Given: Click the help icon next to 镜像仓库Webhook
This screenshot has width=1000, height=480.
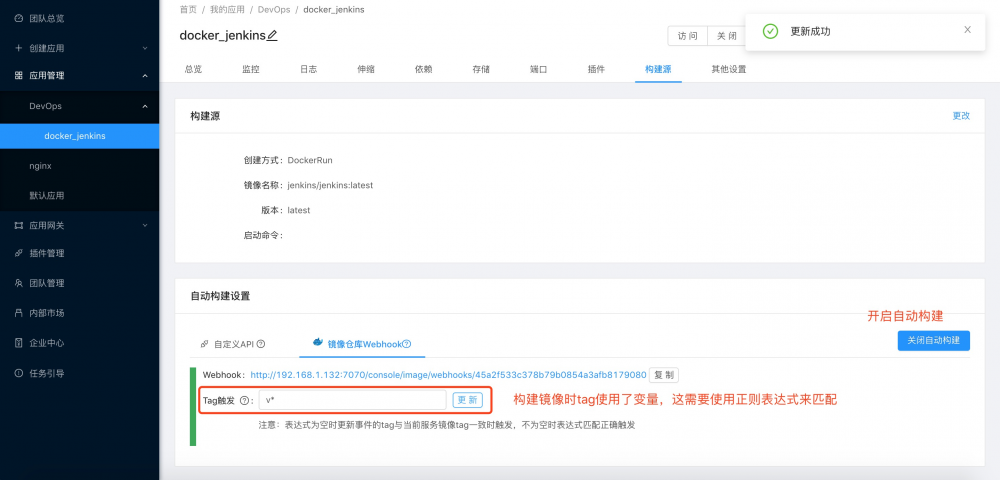Looking at the screenshot, I should 407,344.
